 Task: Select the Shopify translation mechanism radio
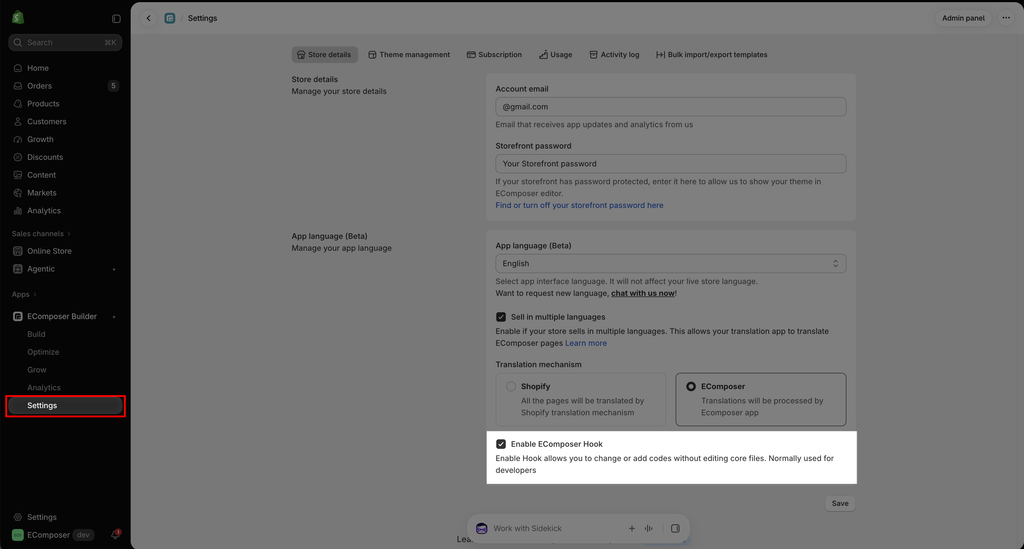click(511, 386)
